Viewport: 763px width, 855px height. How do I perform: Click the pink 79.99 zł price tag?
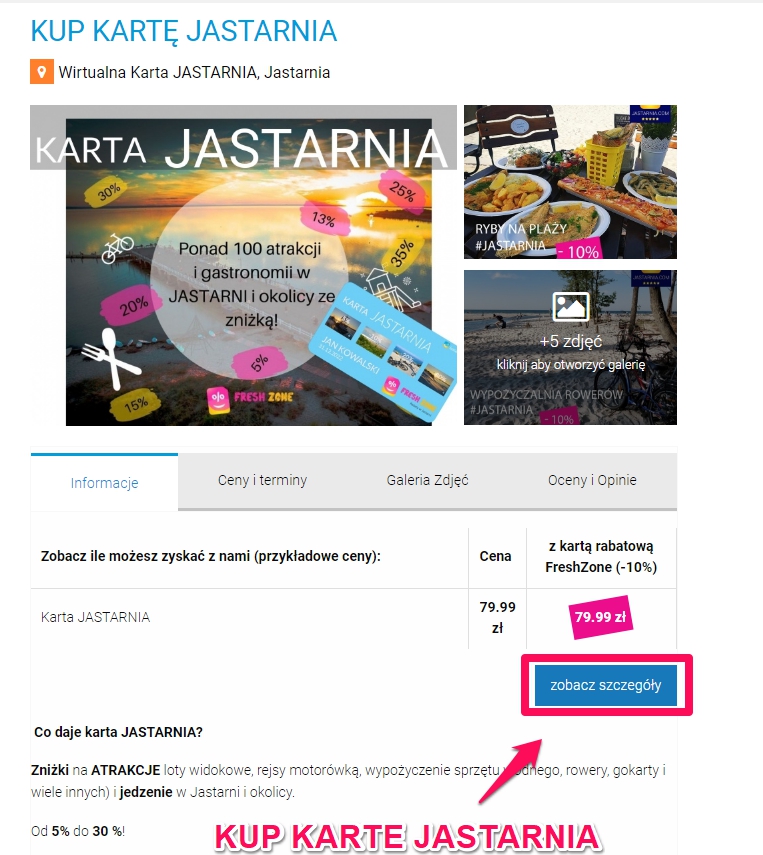(x=600, y=617)
